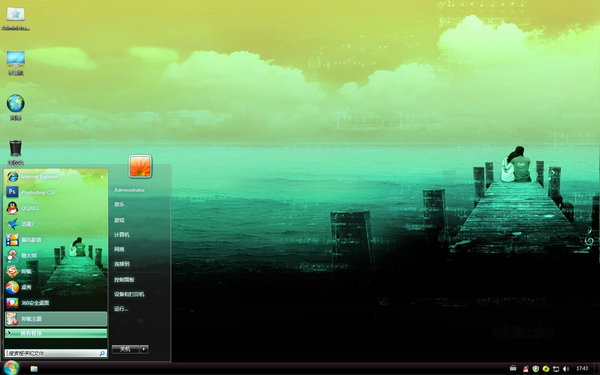Select 计算机 in the Start menu
The width and height of the screenshot is (600, 375).
tap(122, 235)
